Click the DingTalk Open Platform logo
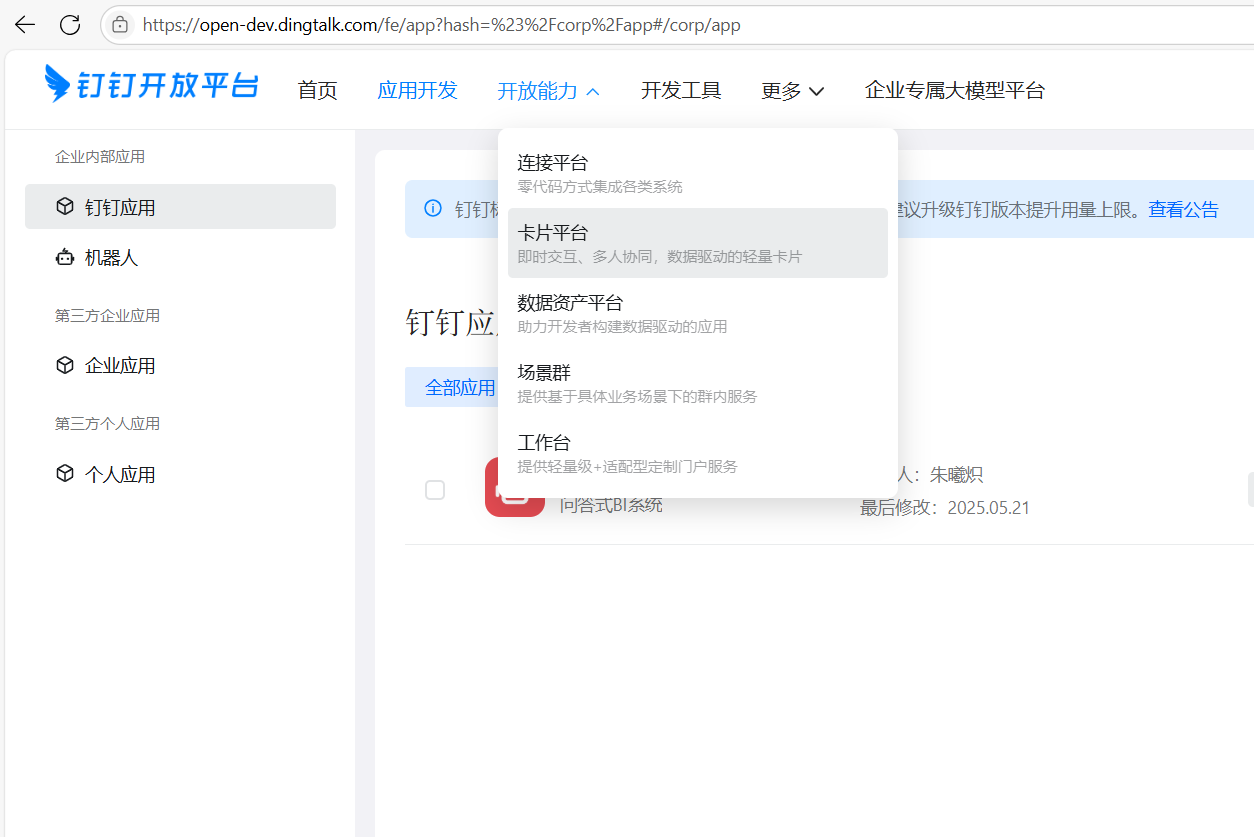1254x837 pixels. pos(151,85)
